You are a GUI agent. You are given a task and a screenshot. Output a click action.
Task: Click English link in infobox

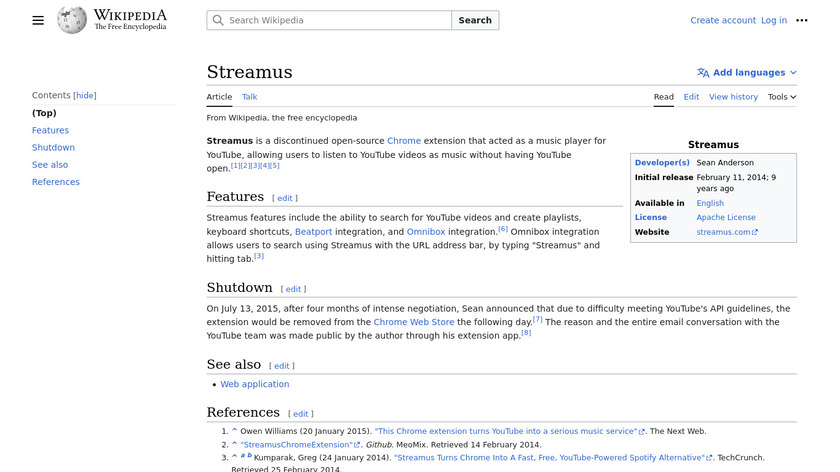(x=710, y=203)
